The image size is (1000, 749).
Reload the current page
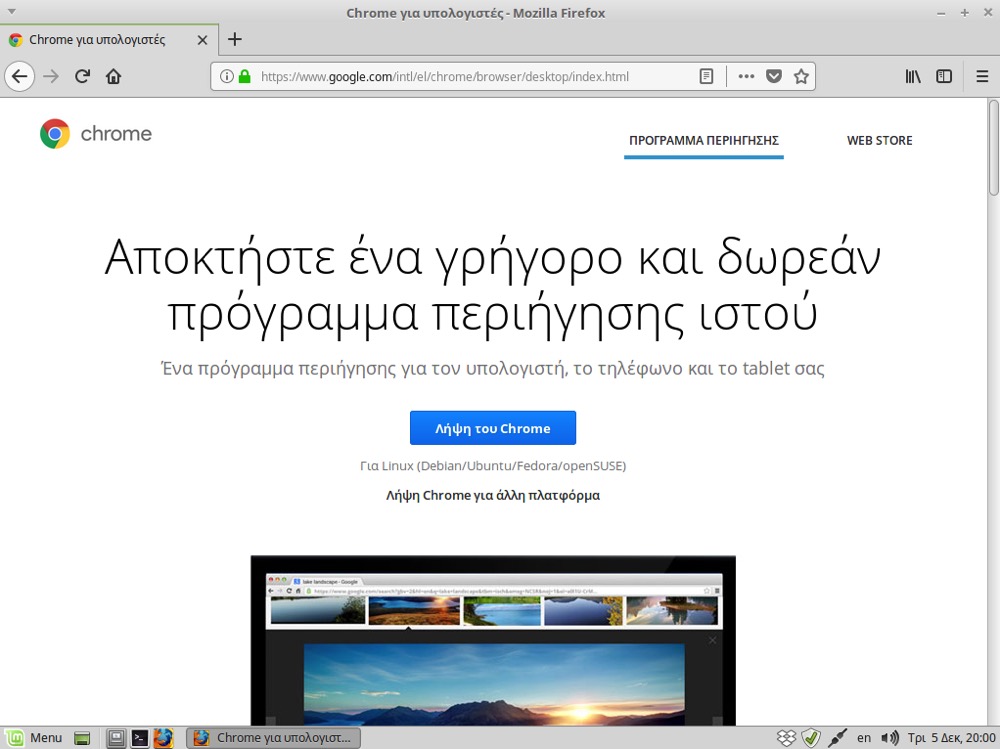pyautogui.click(x=82, y=77)
